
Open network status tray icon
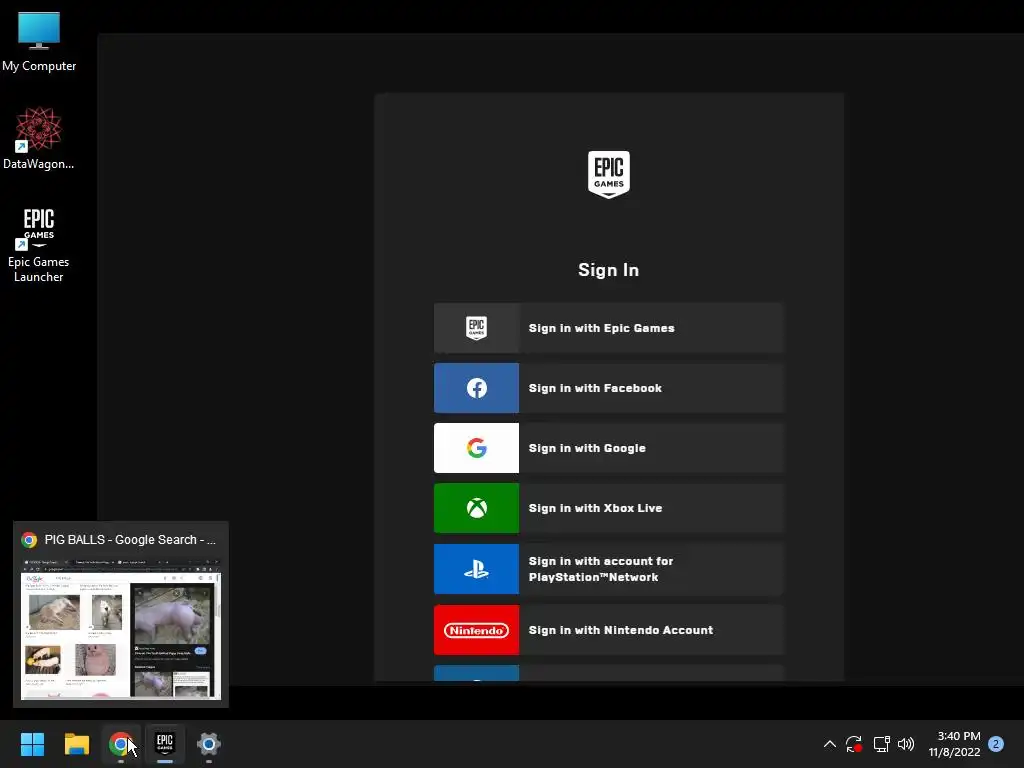pos(881,744)
